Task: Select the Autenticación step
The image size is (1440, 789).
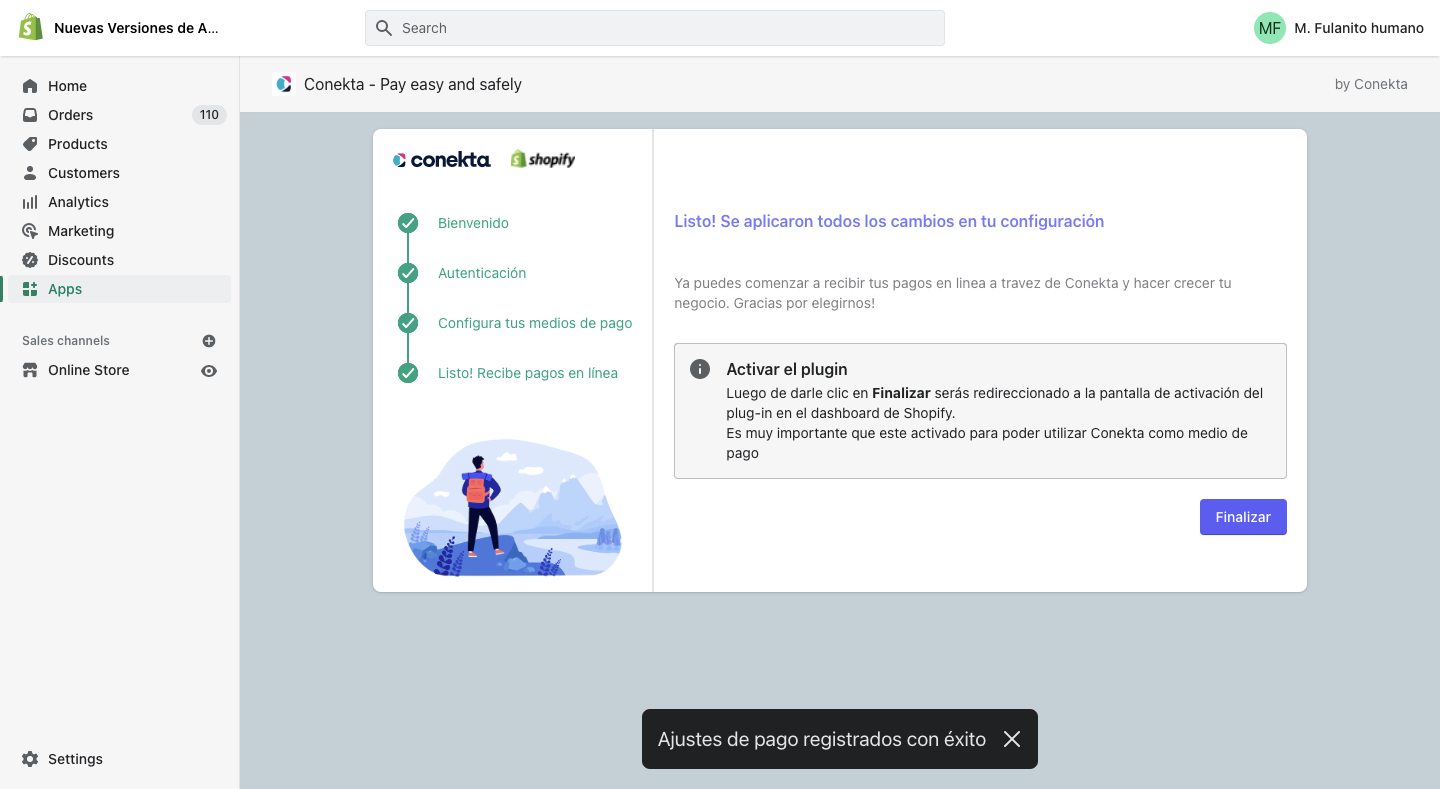Action: (x=482, y=273)
